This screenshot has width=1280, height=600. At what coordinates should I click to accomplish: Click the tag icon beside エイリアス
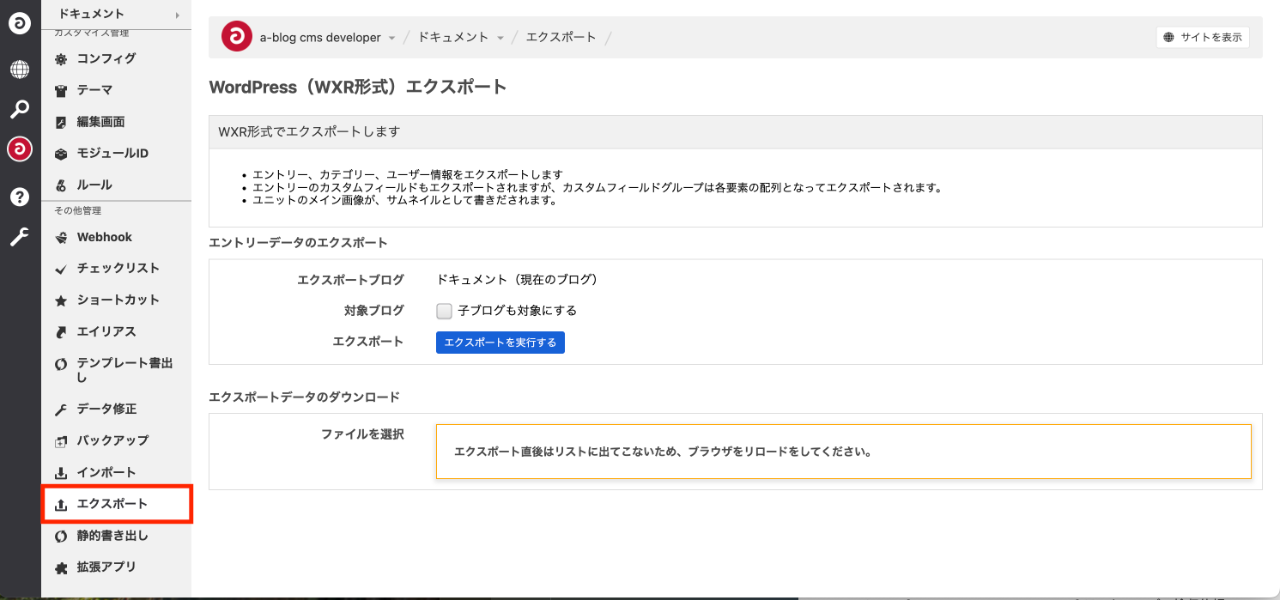(x=61, y=332)
